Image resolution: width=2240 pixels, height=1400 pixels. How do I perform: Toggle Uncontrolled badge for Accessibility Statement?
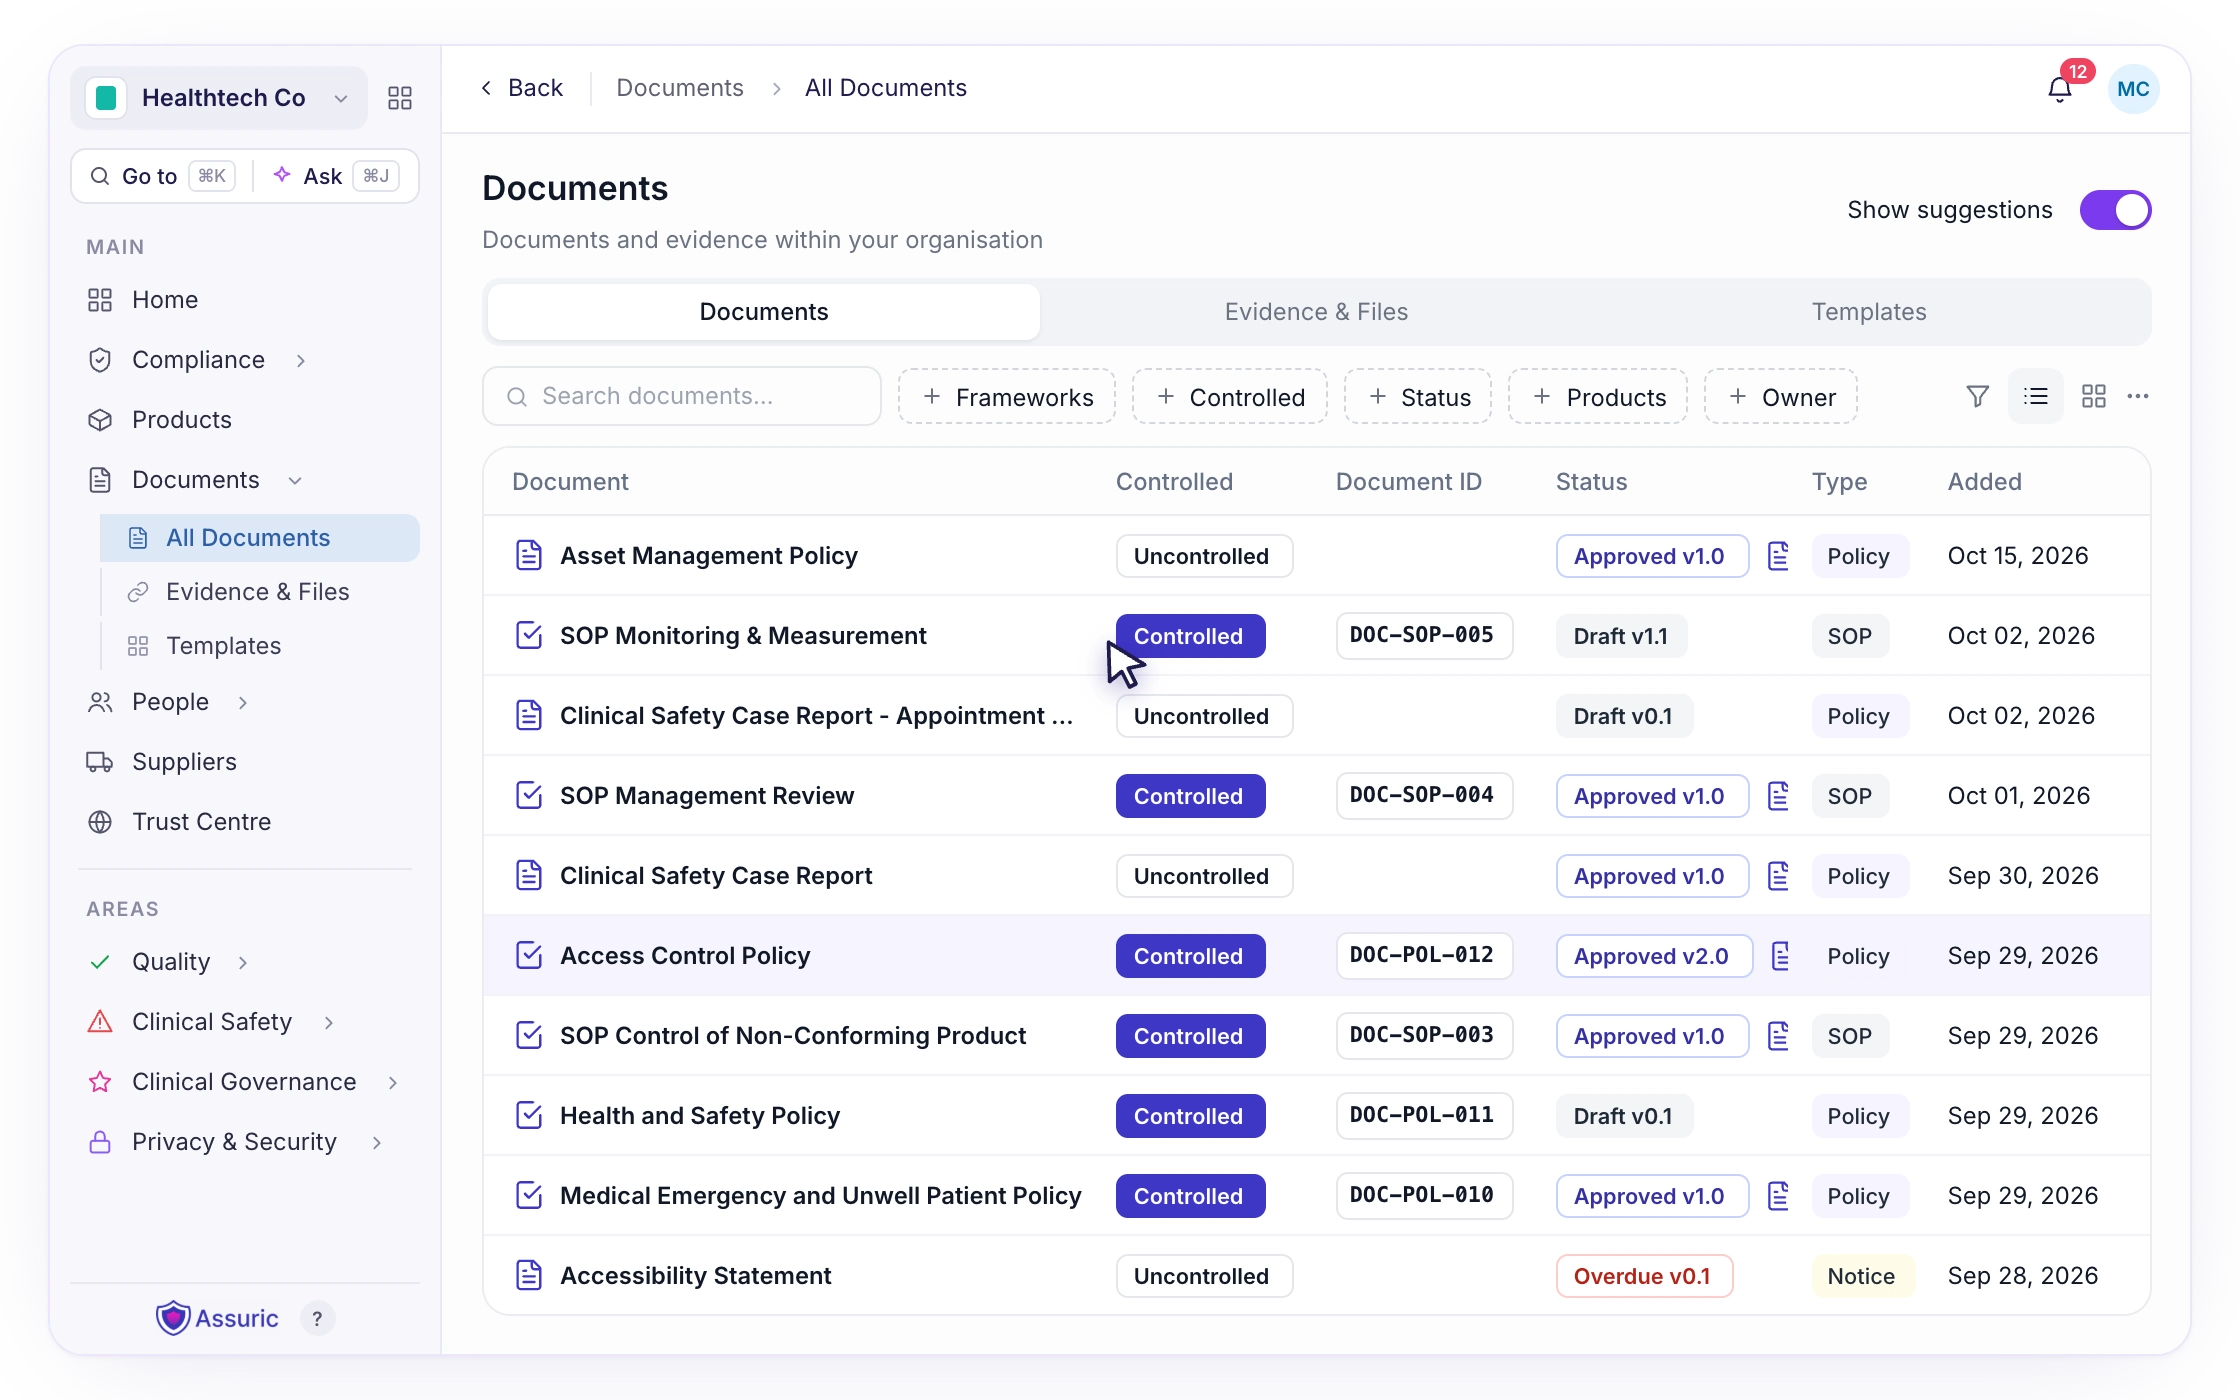(1204, 1276)
